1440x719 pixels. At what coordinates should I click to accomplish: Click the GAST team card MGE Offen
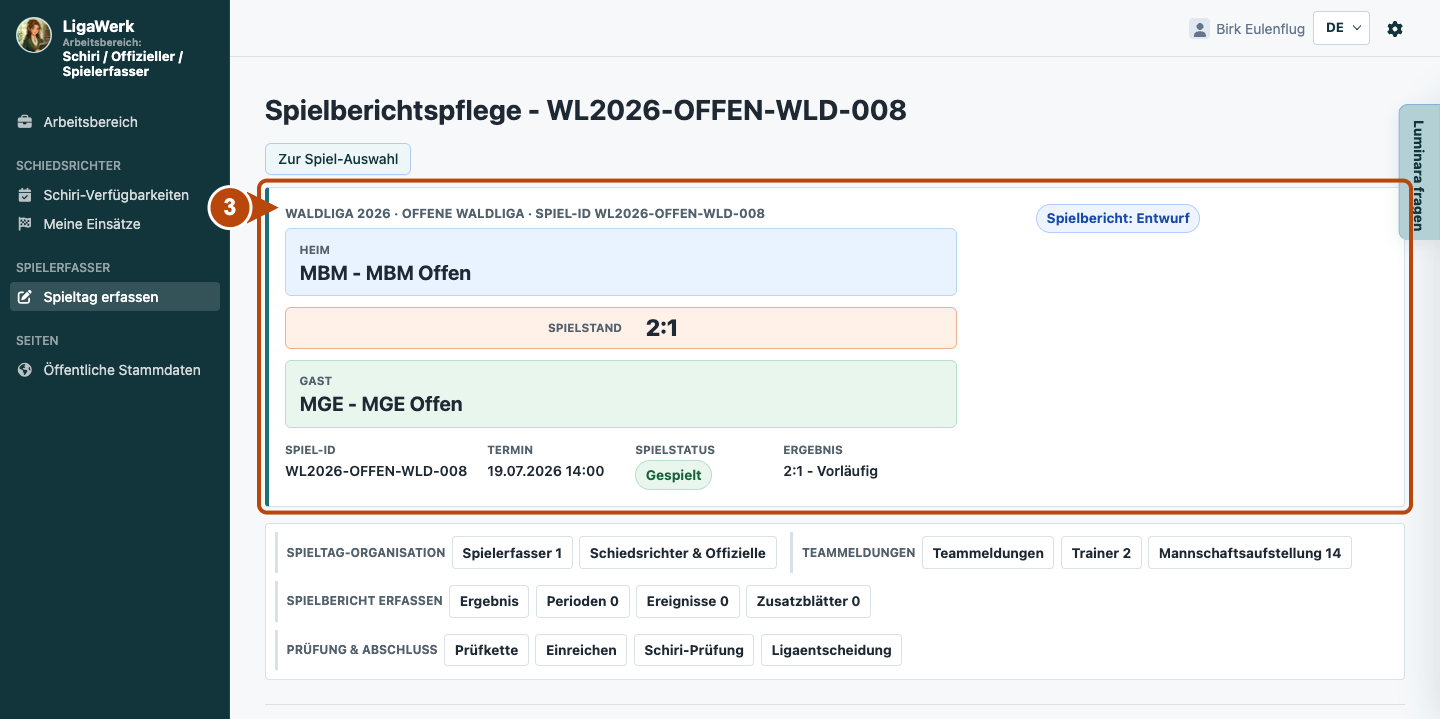621,394
